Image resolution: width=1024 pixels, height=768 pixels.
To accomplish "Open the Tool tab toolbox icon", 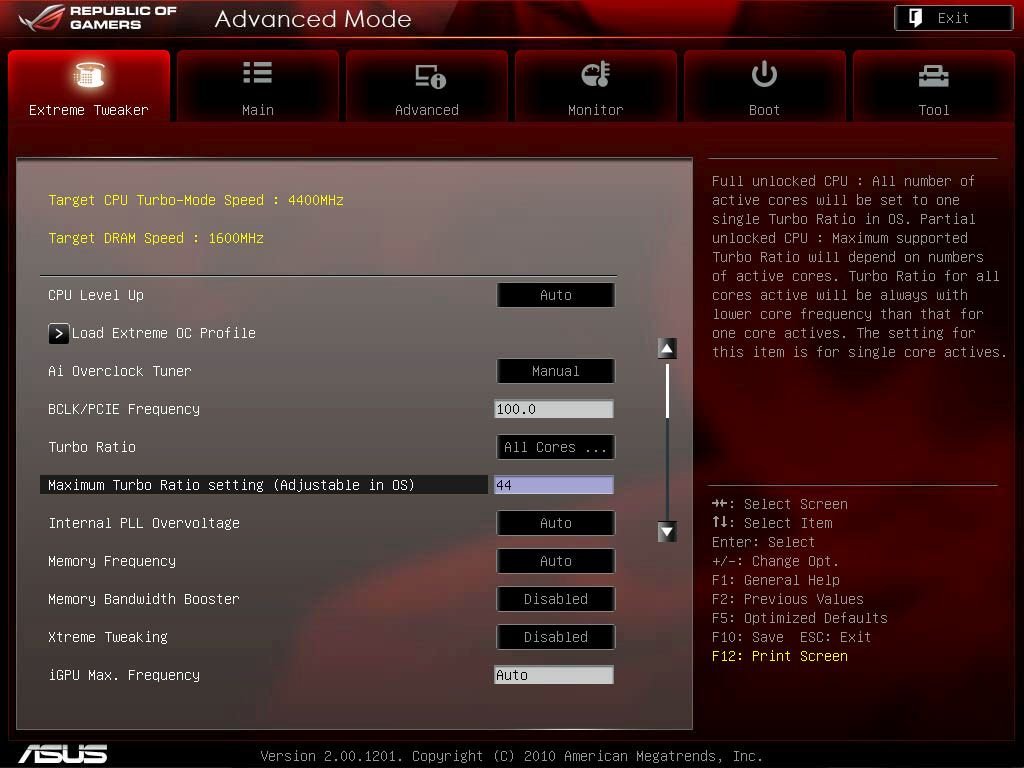I will point(933,76).
